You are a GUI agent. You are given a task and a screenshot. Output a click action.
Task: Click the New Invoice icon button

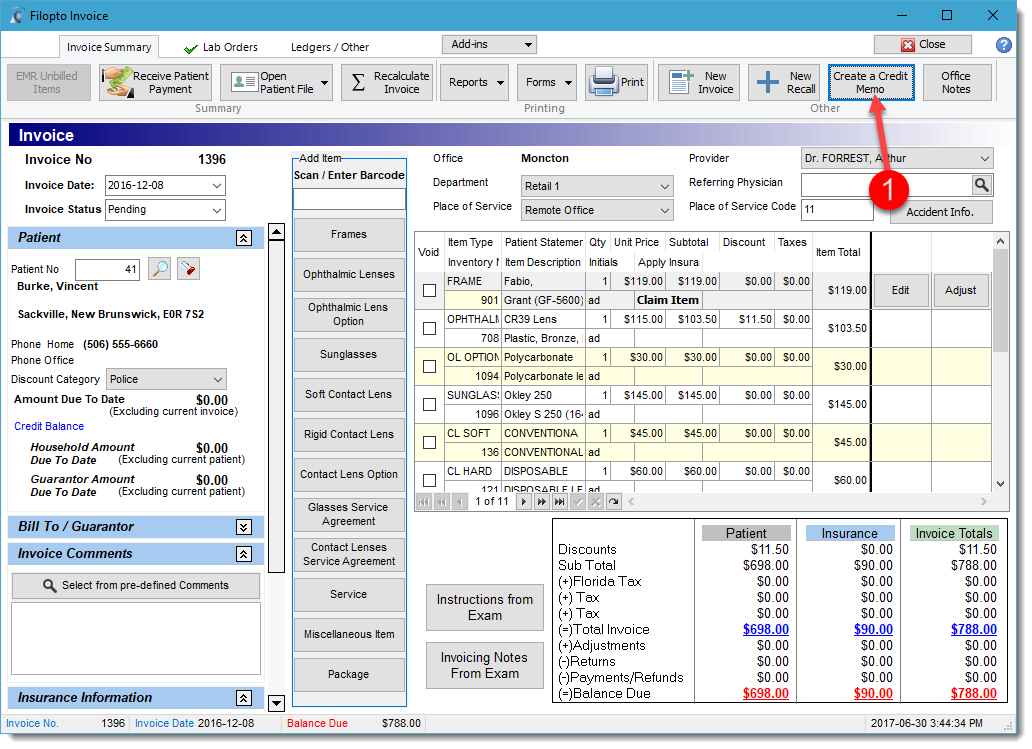pyautogui.click(x=700, y=82)
